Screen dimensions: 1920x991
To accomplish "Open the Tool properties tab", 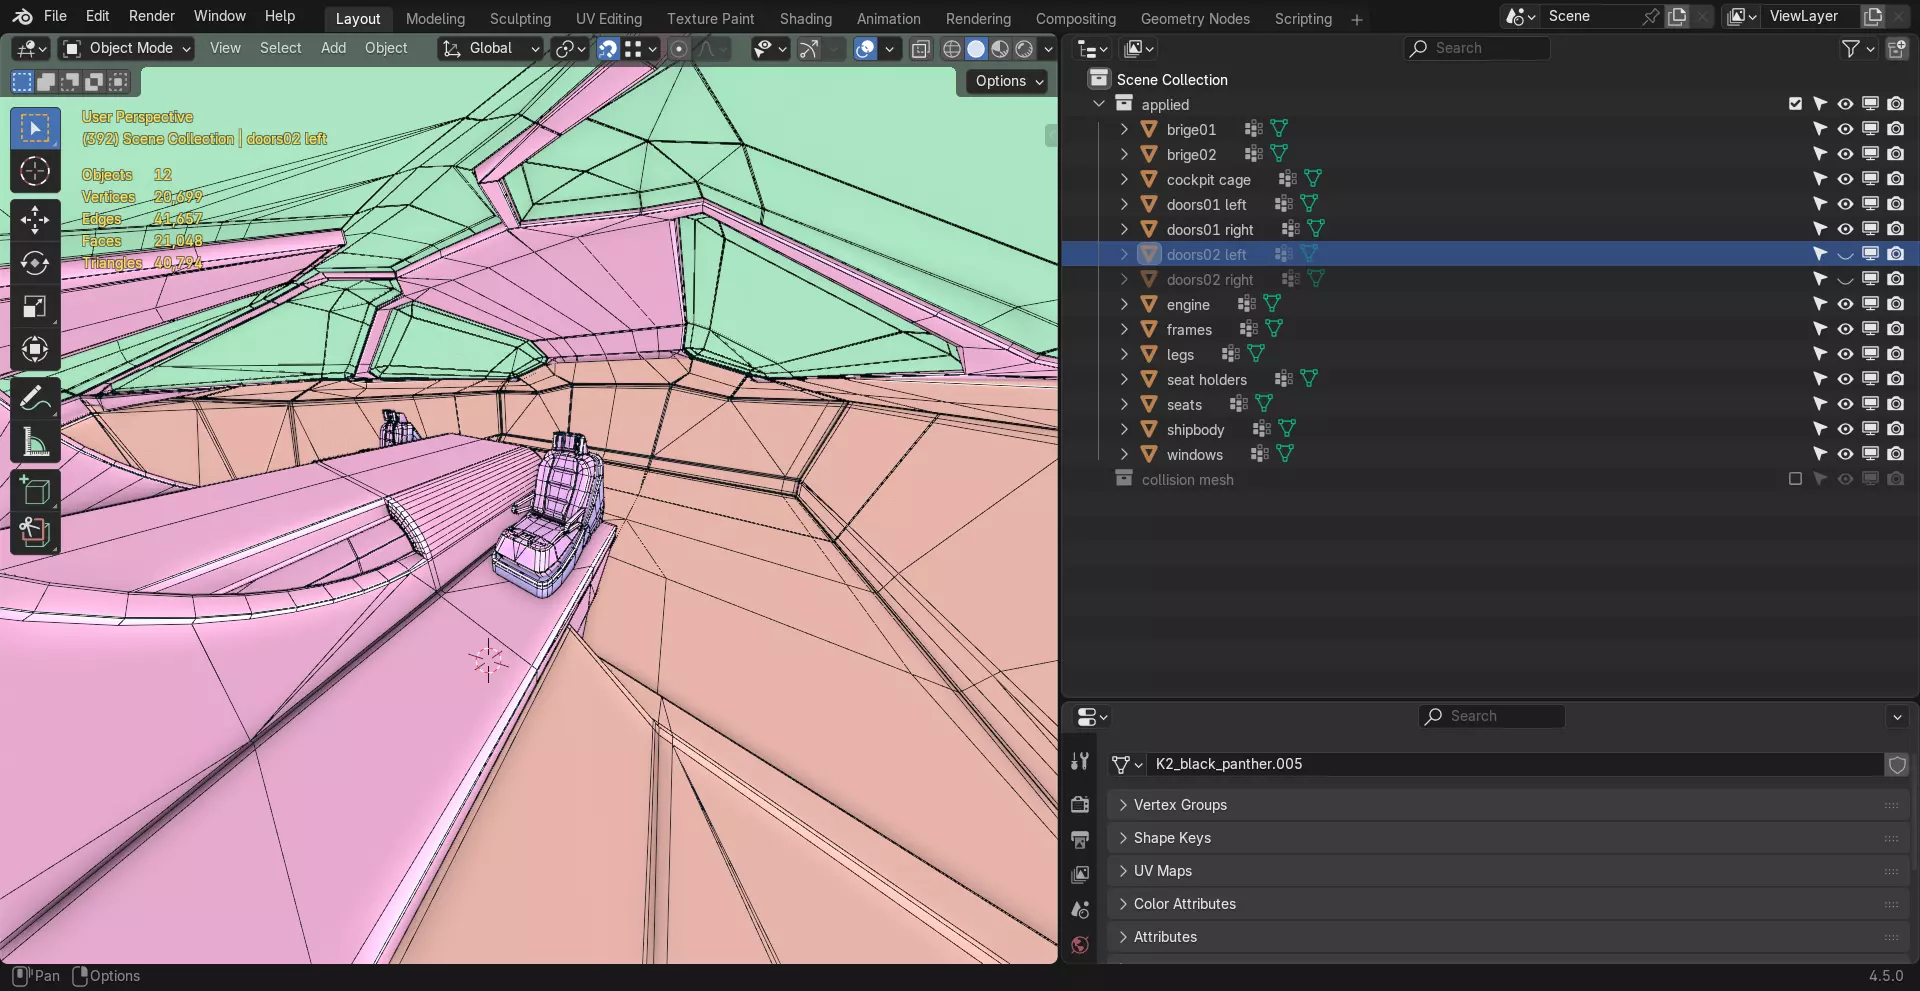I will [x=1080, y=762].
